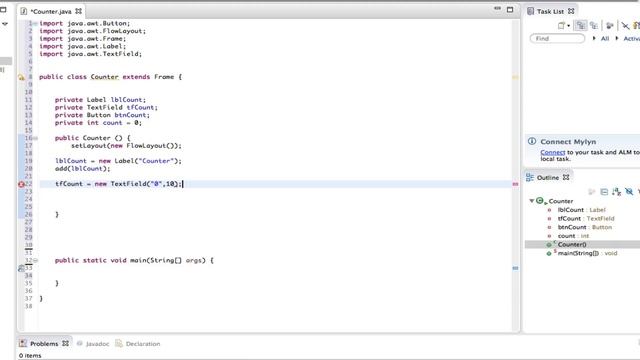Click the marker icon beside line 33
640x360 pixels.
coord(21,268)
